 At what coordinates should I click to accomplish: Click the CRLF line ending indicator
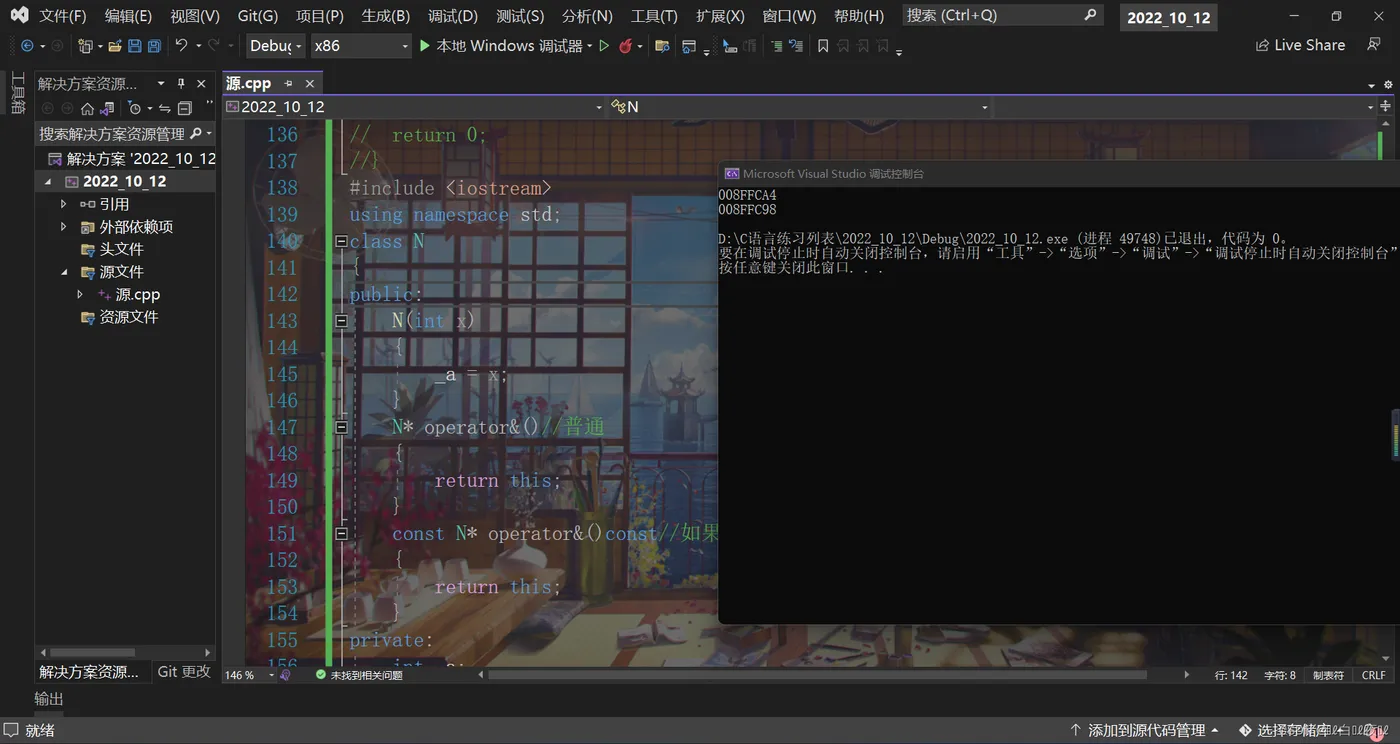click(1374, 675)
